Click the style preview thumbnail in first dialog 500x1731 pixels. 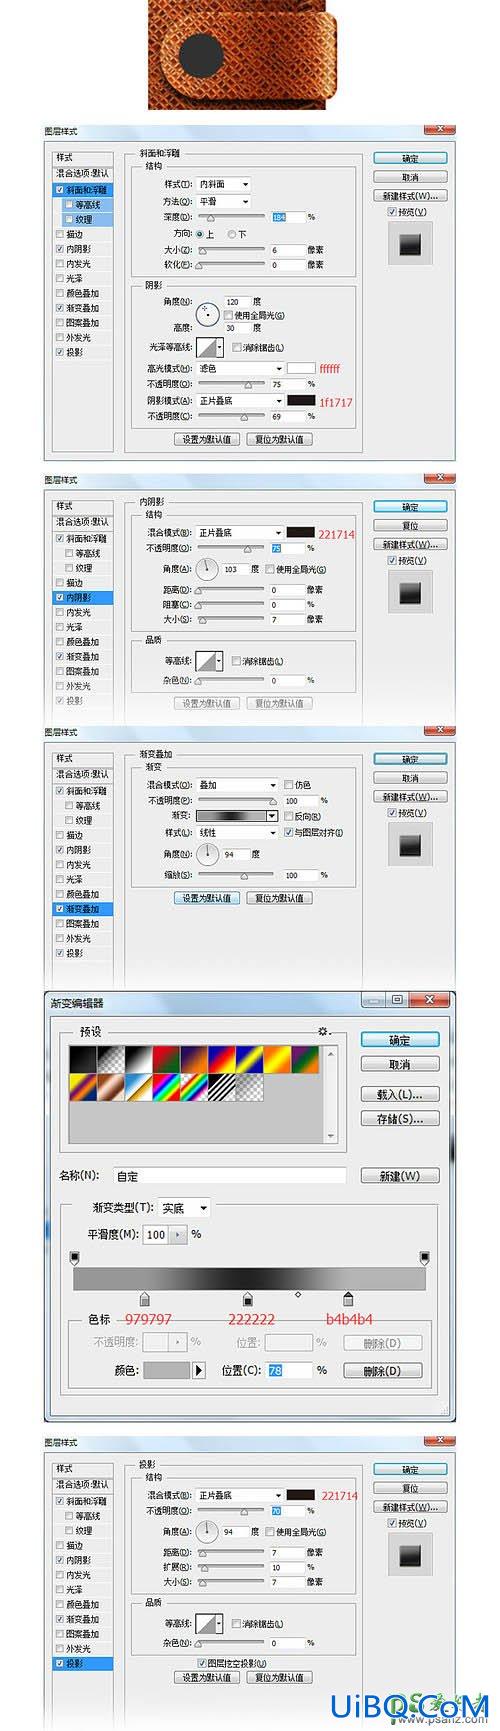tap(410, 244)
